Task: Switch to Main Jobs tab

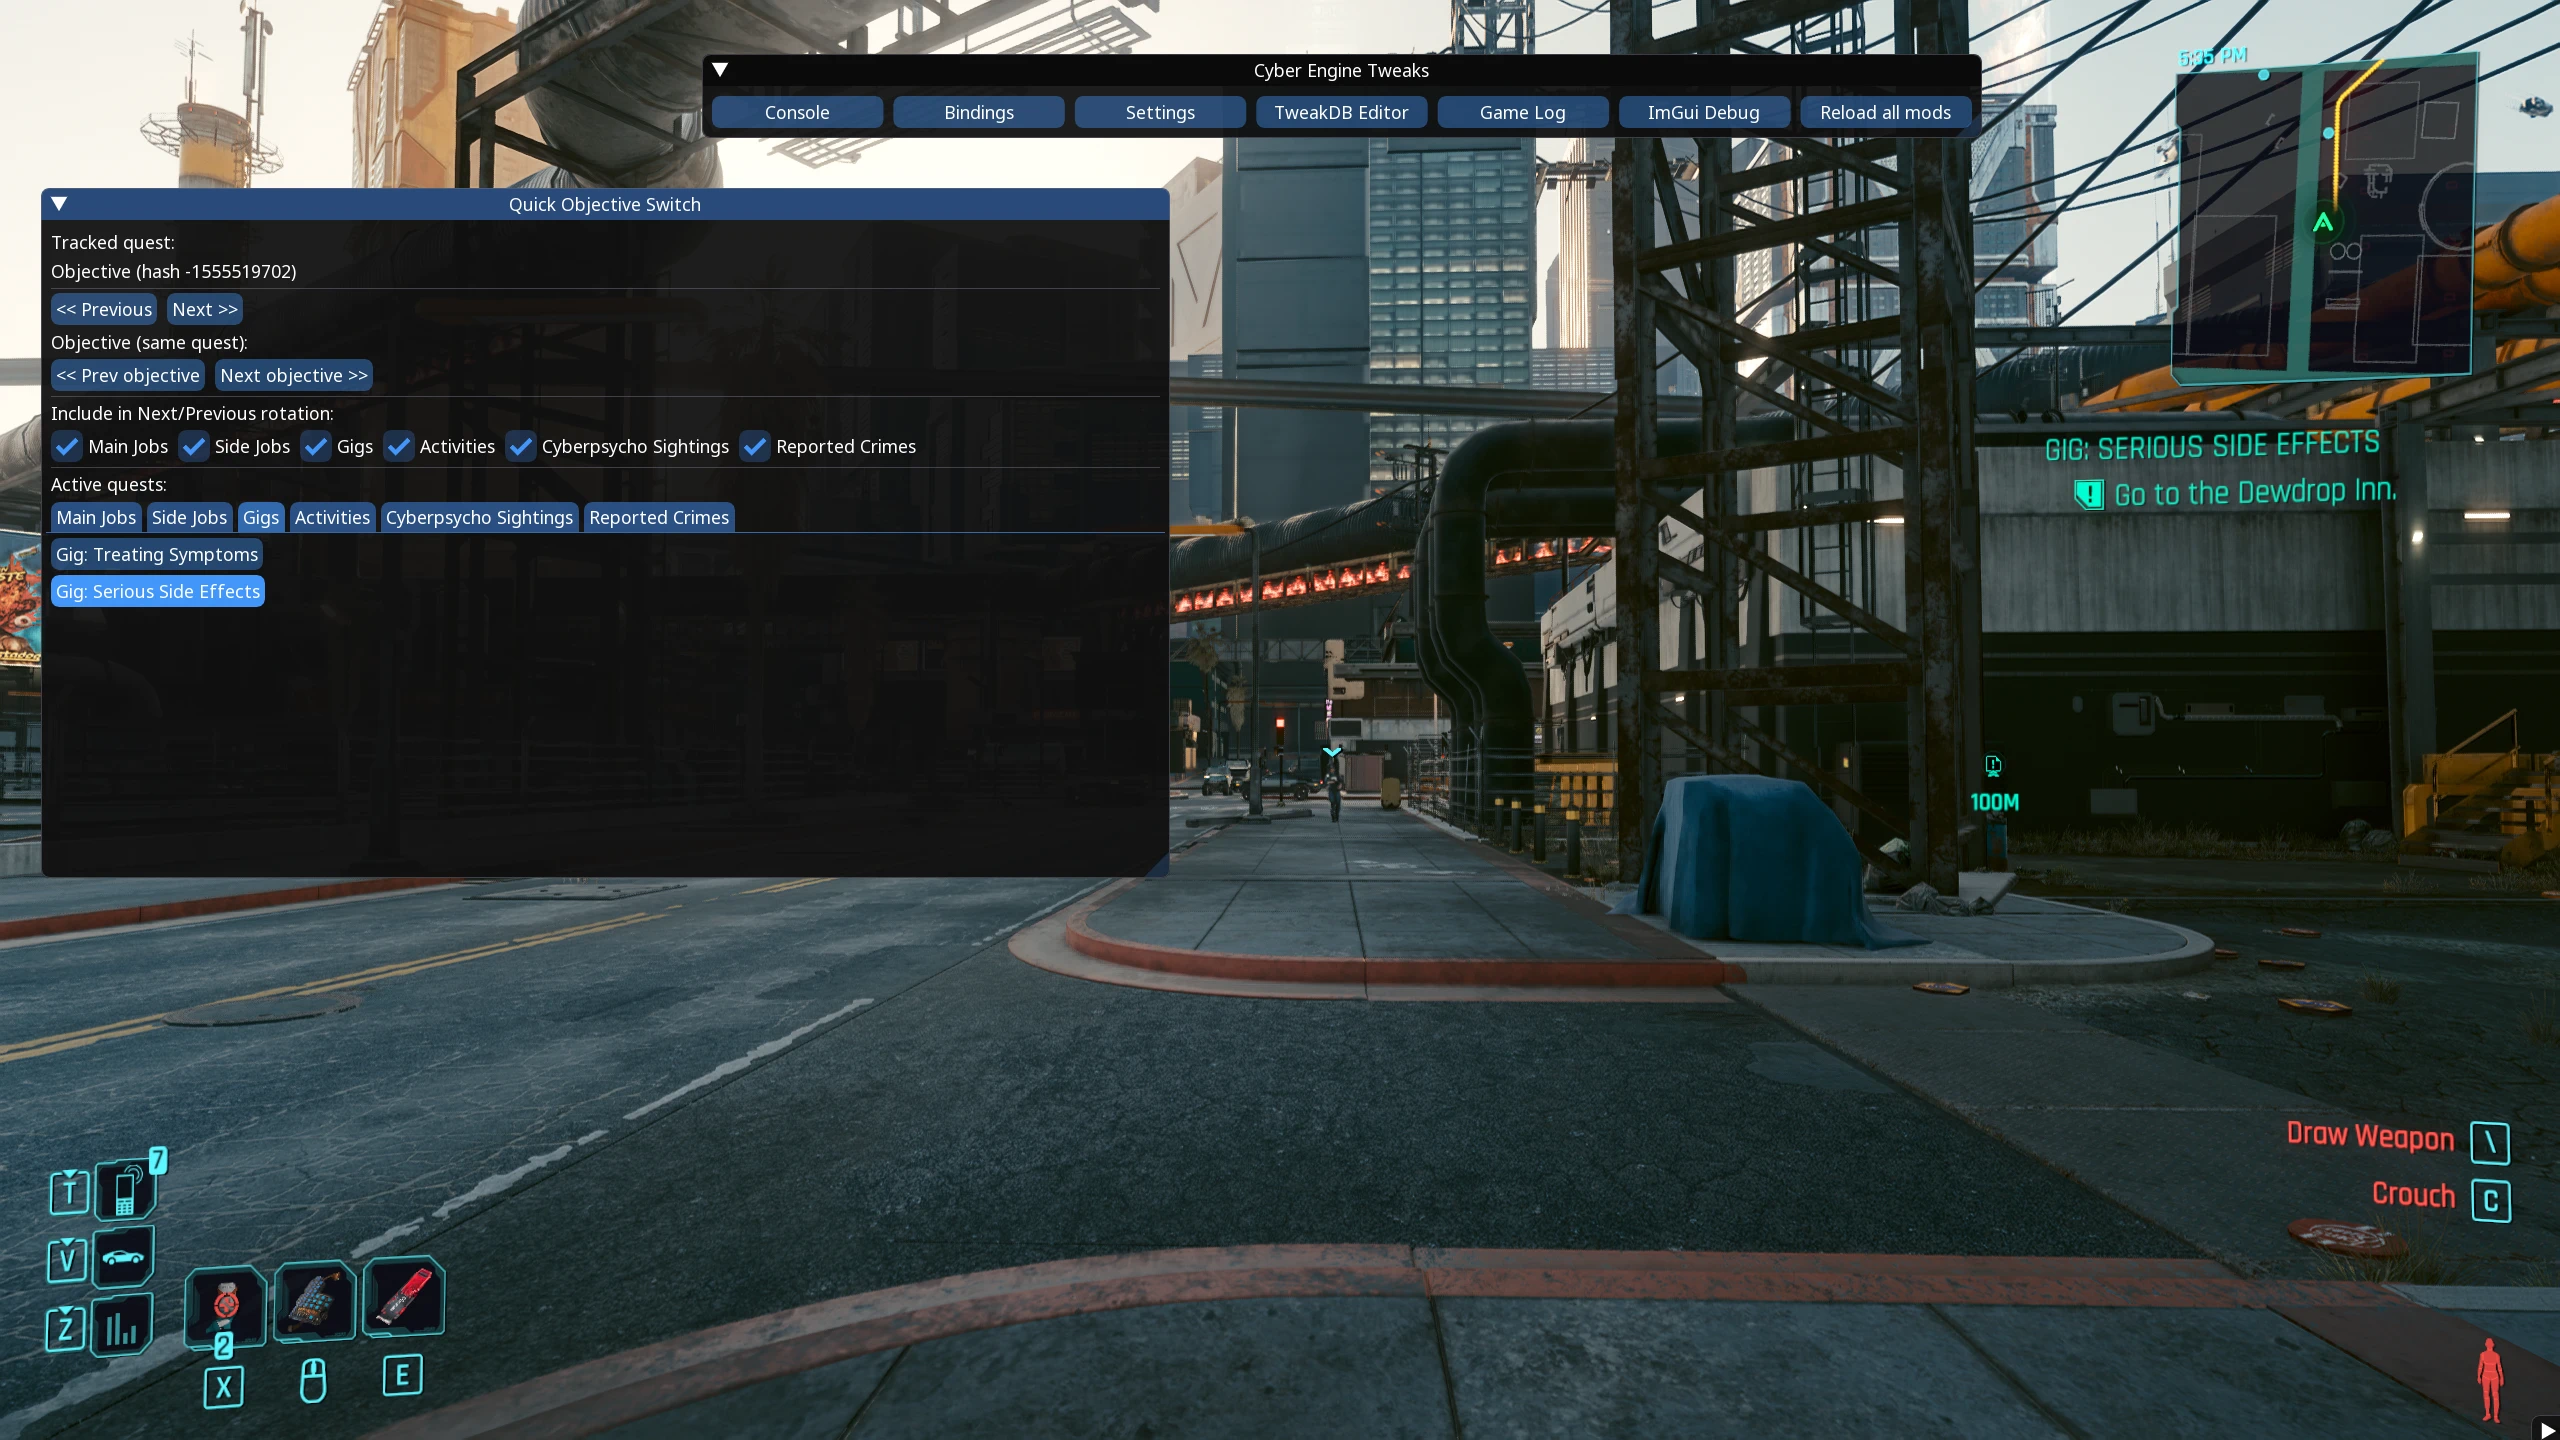Action: click(96, 517)
